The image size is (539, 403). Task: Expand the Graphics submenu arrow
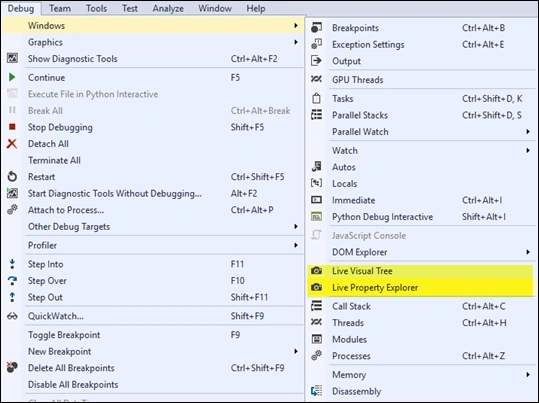click(296, 42)
